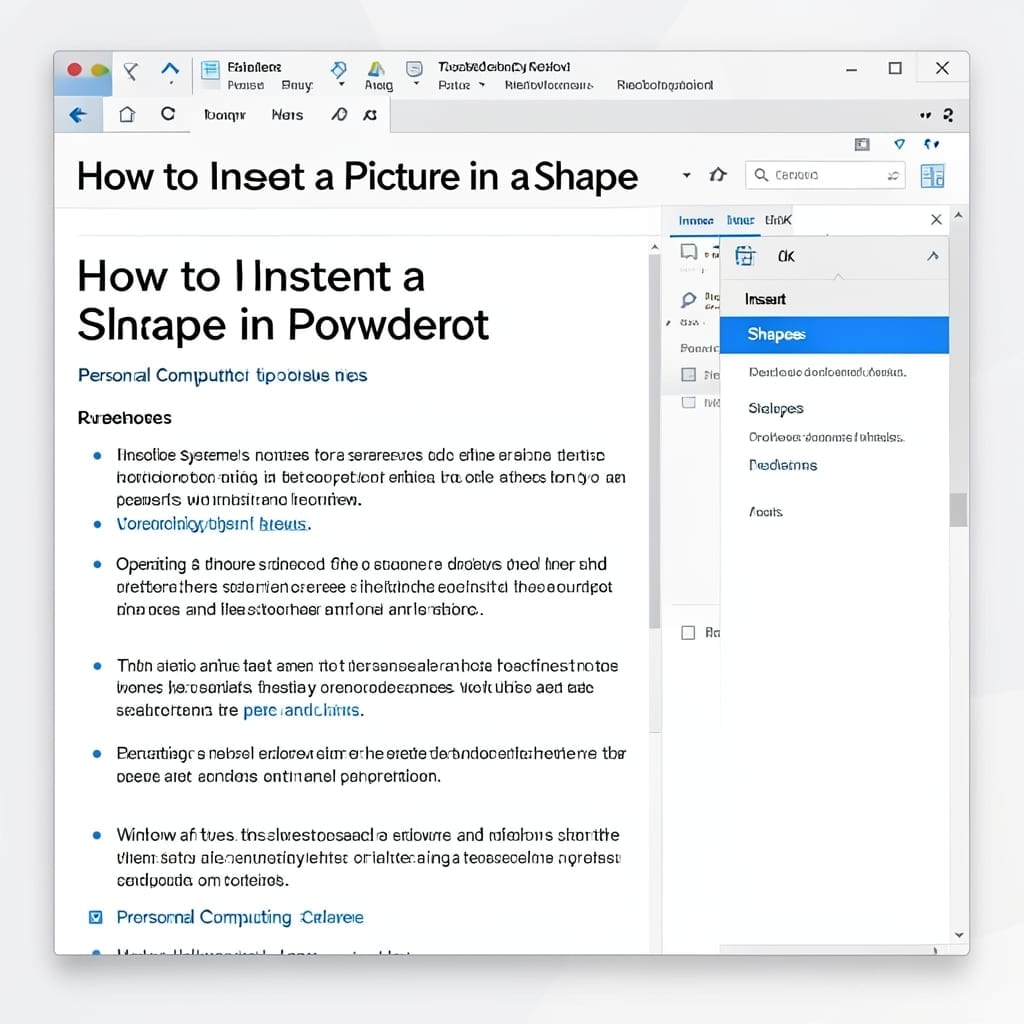
Task: Click the search bubble icon in the side panel
Action: coord(688,300)
